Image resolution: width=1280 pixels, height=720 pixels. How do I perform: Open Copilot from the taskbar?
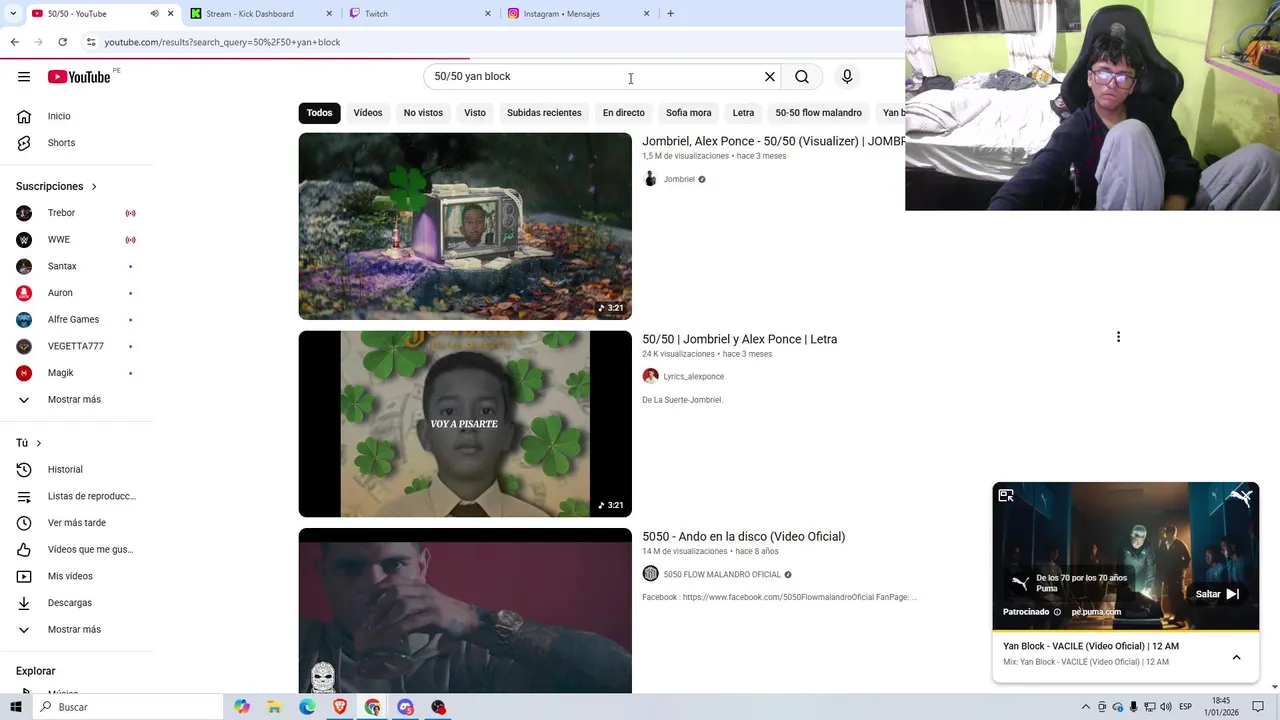pos(241,707)
